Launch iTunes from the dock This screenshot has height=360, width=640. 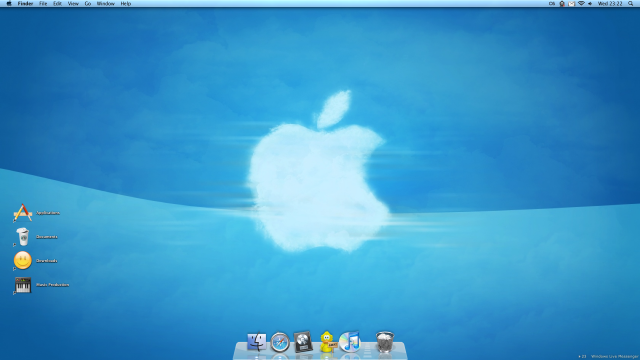(350, 342)
